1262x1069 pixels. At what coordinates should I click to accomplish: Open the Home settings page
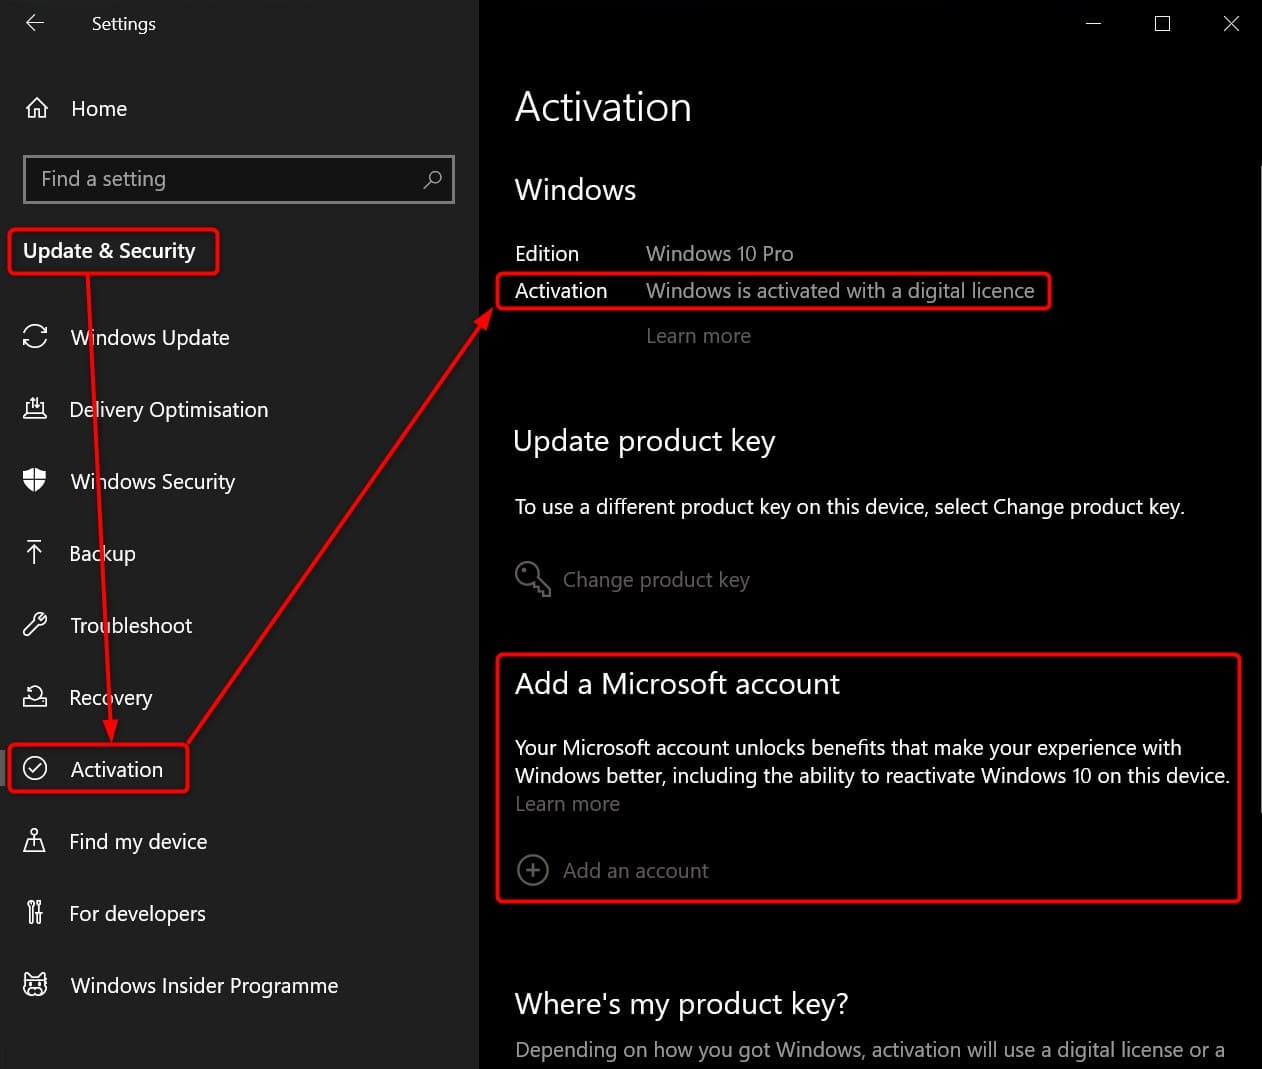(x=99, y=108)
